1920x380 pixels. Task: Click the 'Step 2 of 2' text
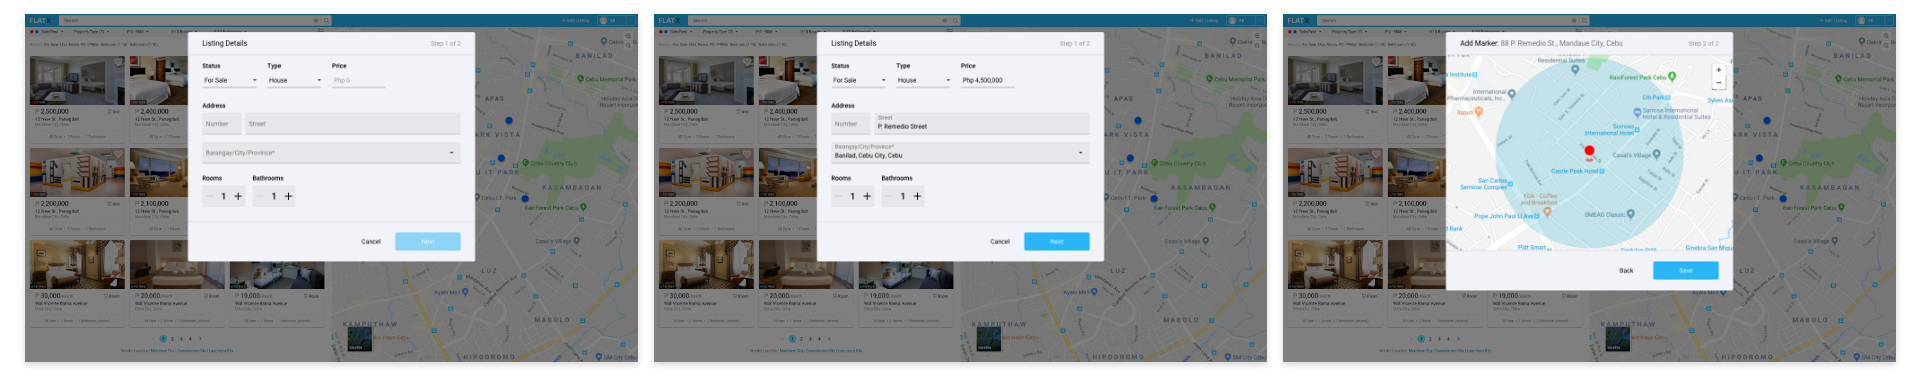(x=1704, y=43)
